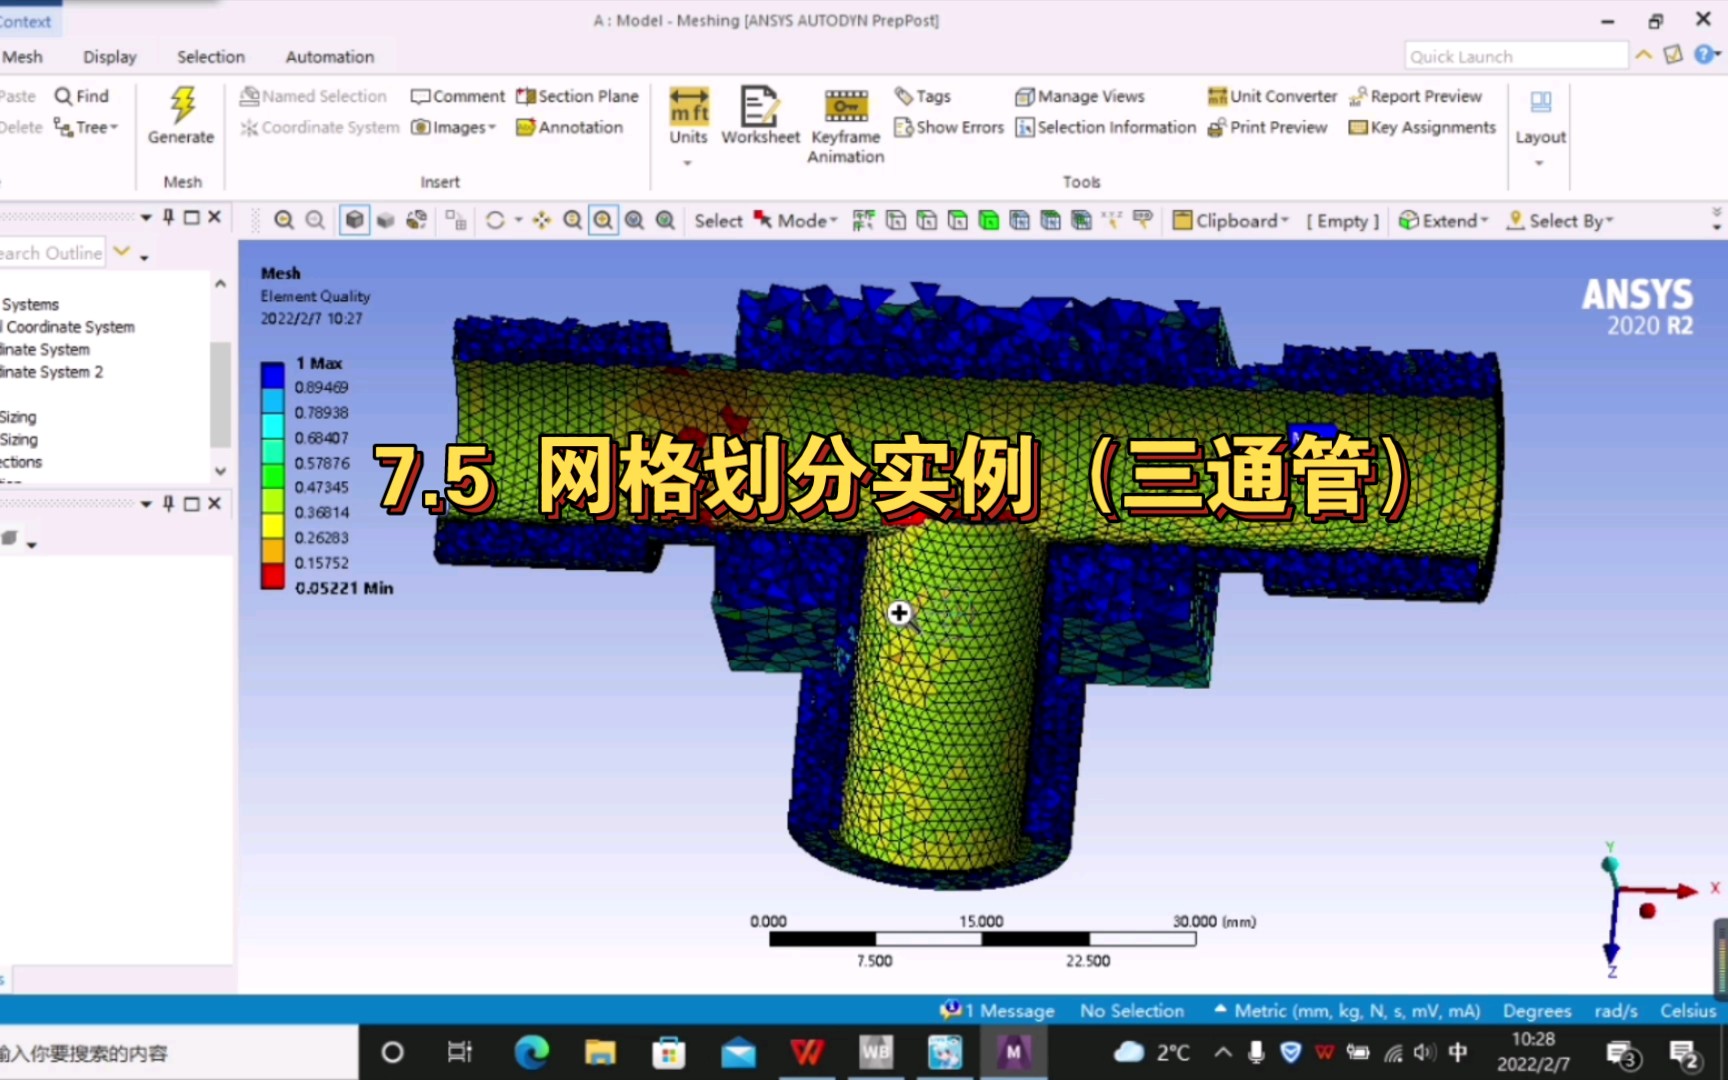Open the Automation ribbon tab

pos(328,56)
